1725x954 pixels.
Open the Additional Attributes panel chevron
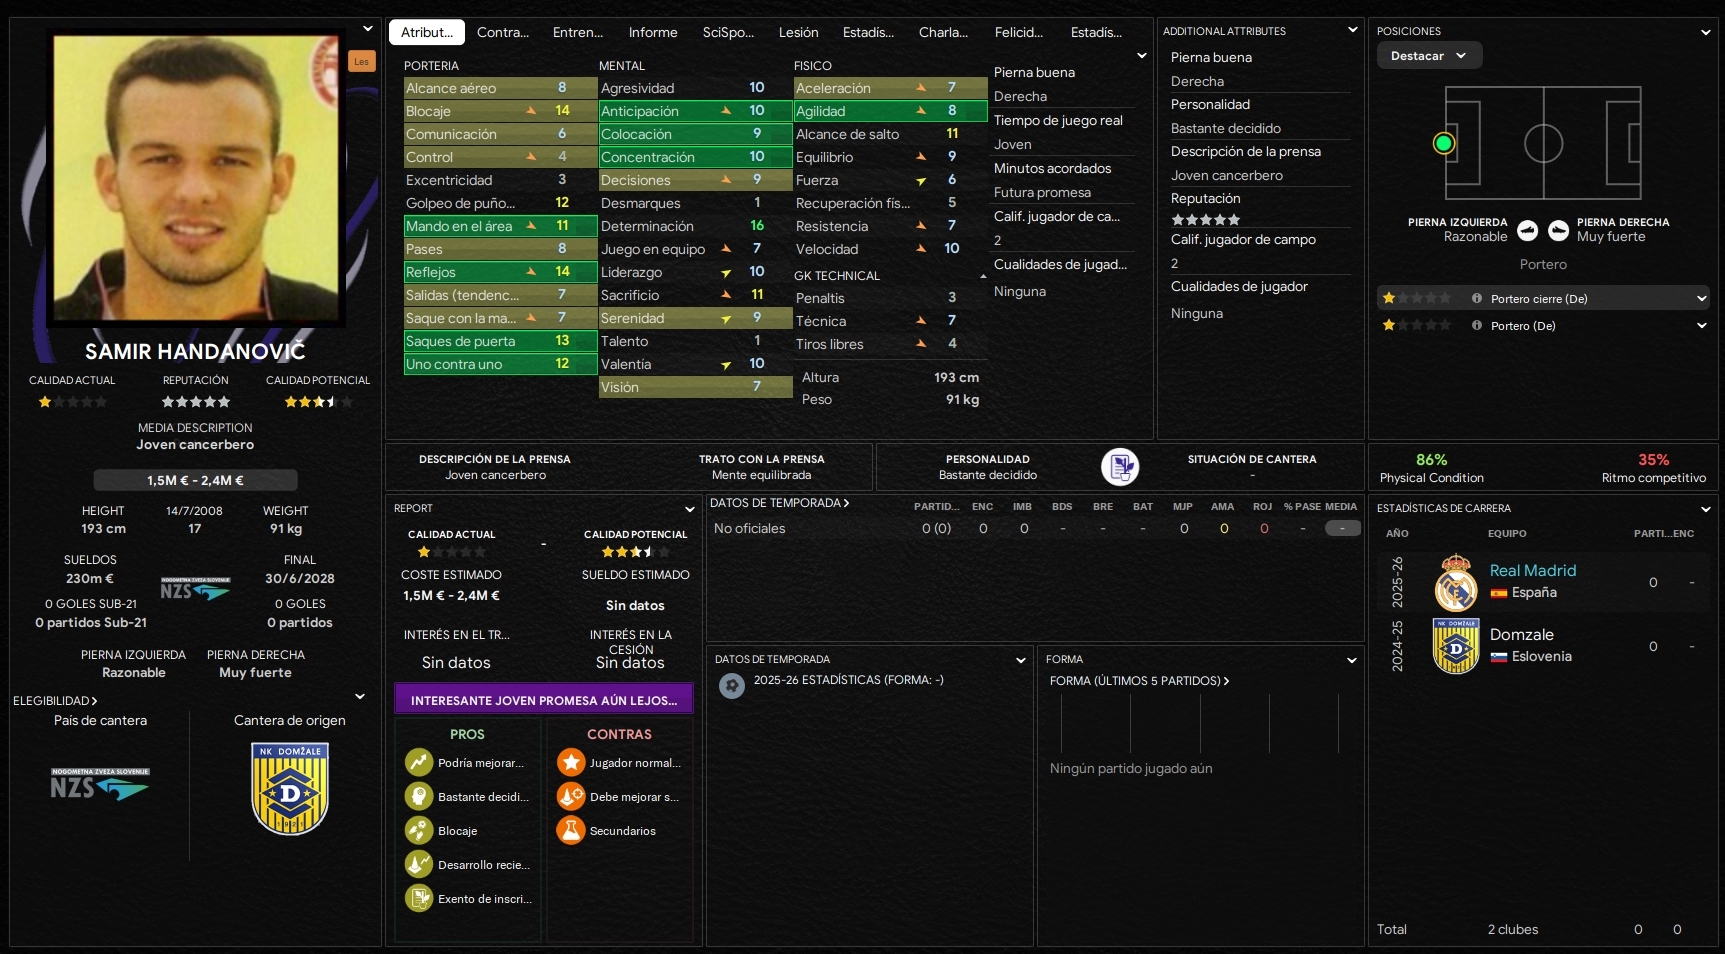[x=1353, y=31]
